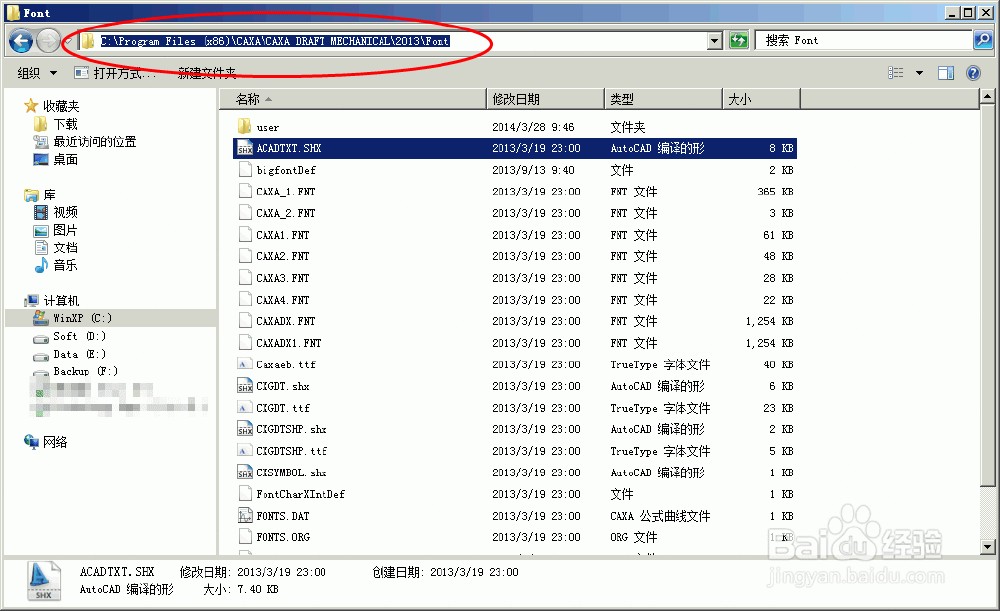Screen dimensions: 1000x611
Task: Select CAXA4.FNT file name
Action: coord(283,300)
